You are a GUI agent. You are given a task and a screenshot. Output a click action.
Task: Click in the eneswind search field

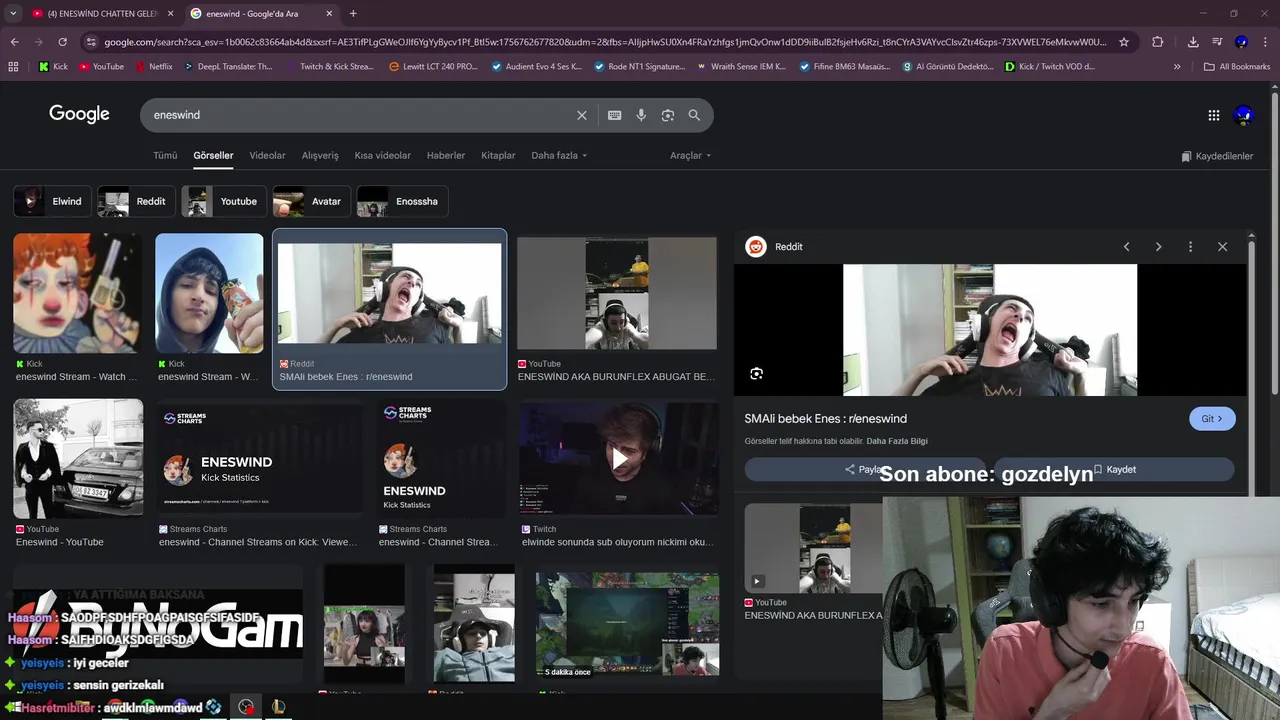pyautogui.click(x=360, y=115)
